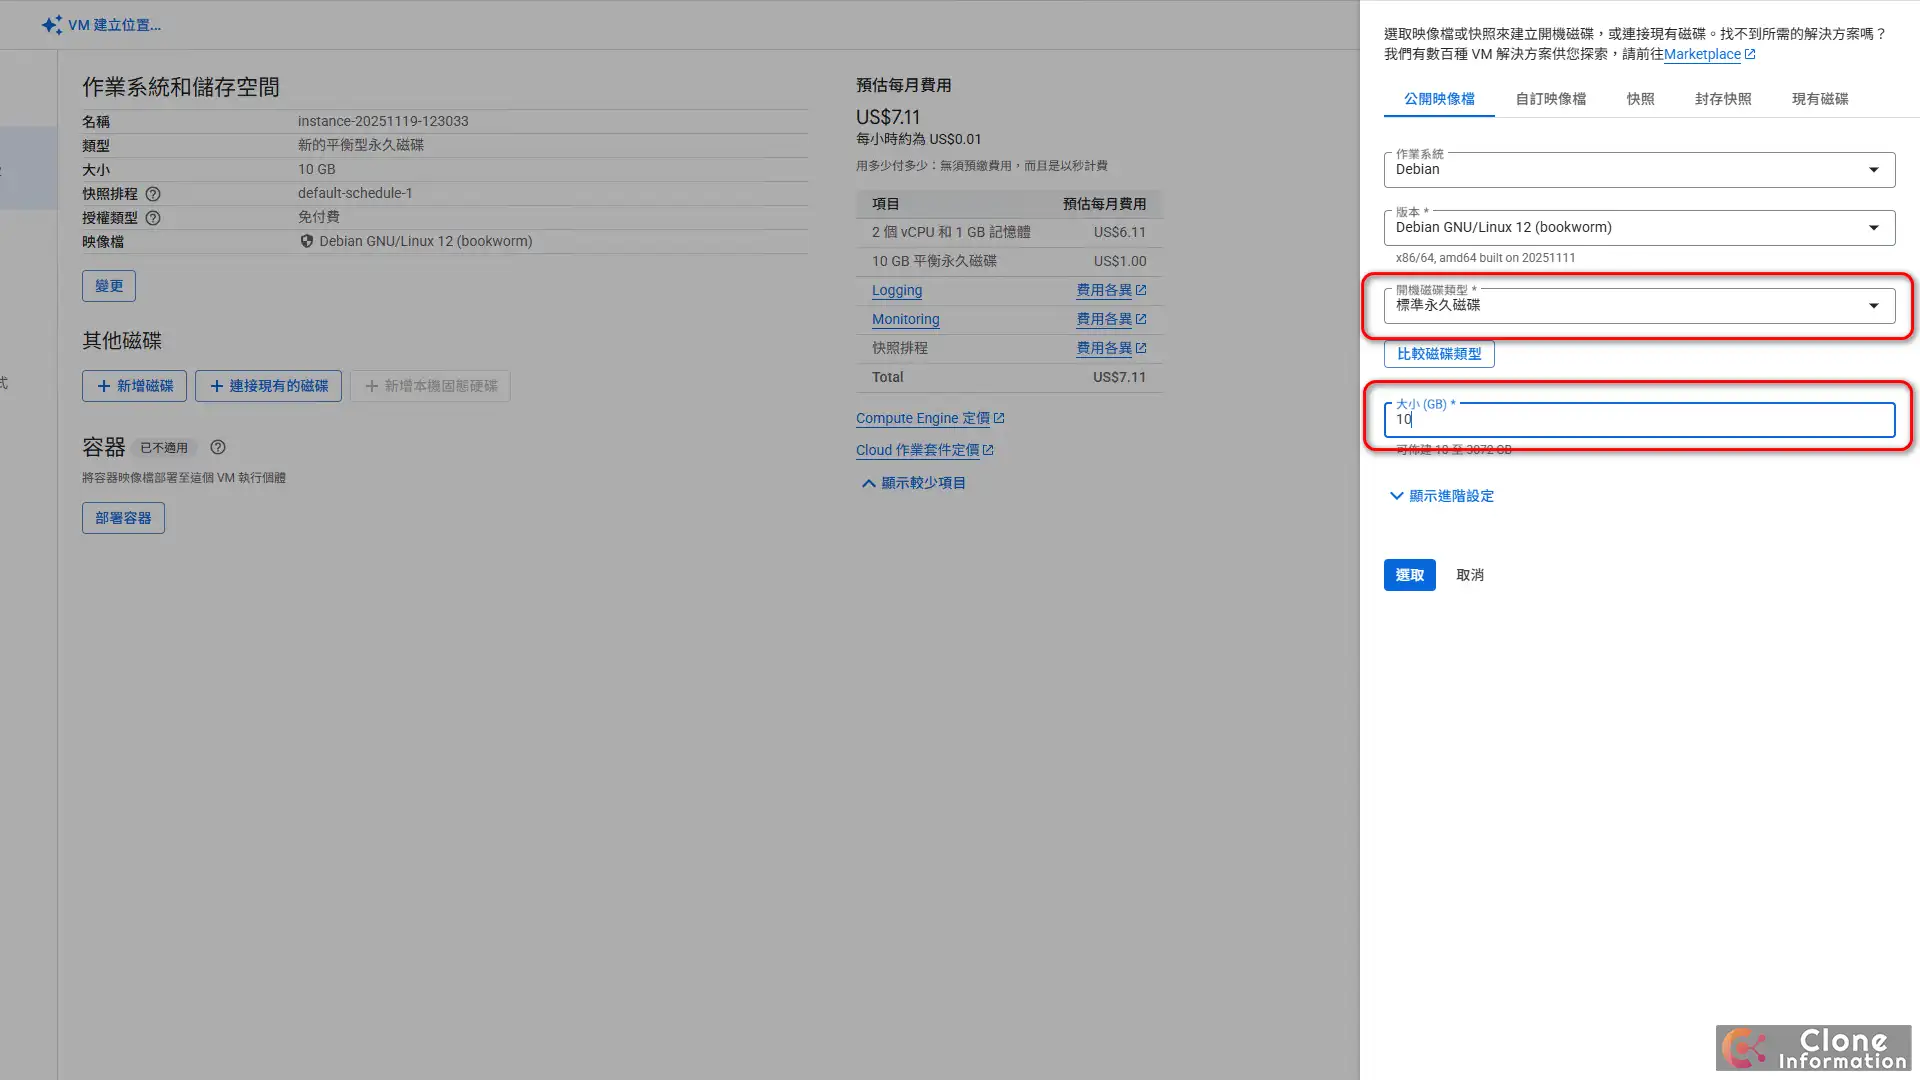Switch to 自訂映像檔 tab

click(x=1550, y=99)
